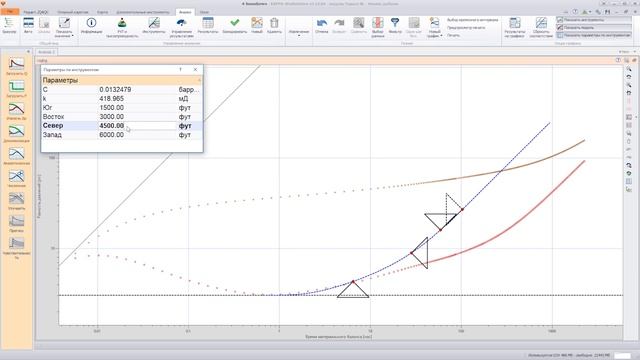The width and height of the screenshot is (640, 360).
Task: Open the Instruments ribbon icon
Action: point(154,26)
